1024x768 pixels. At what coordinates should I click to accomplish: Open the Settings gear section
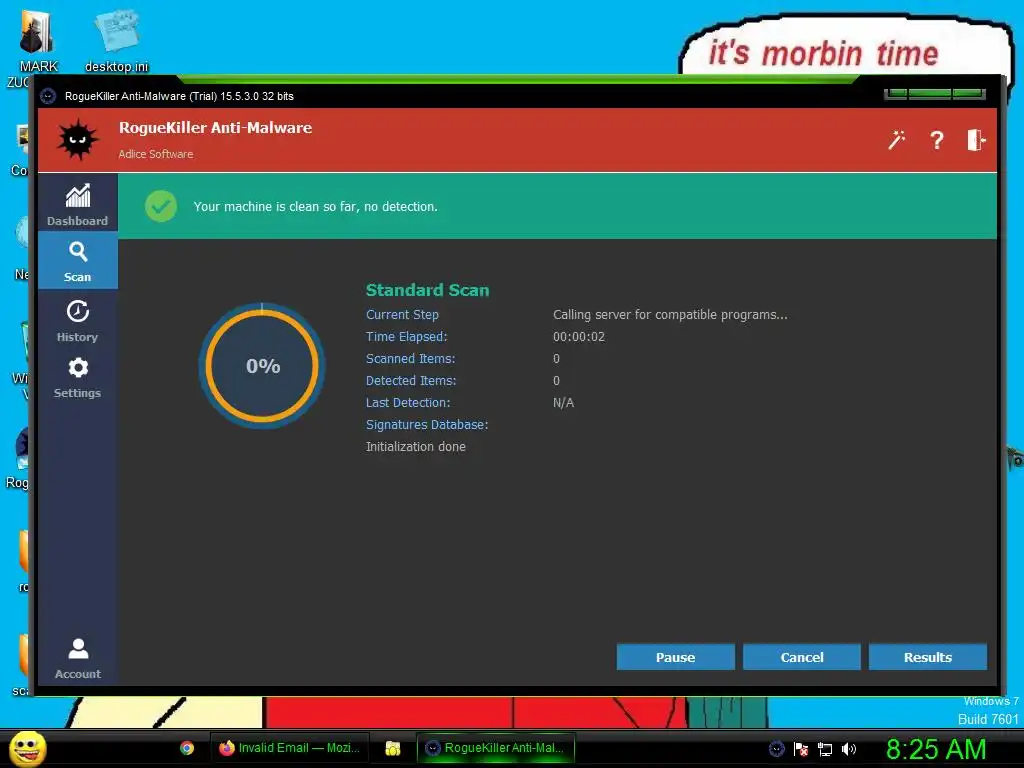pos(78,377)
